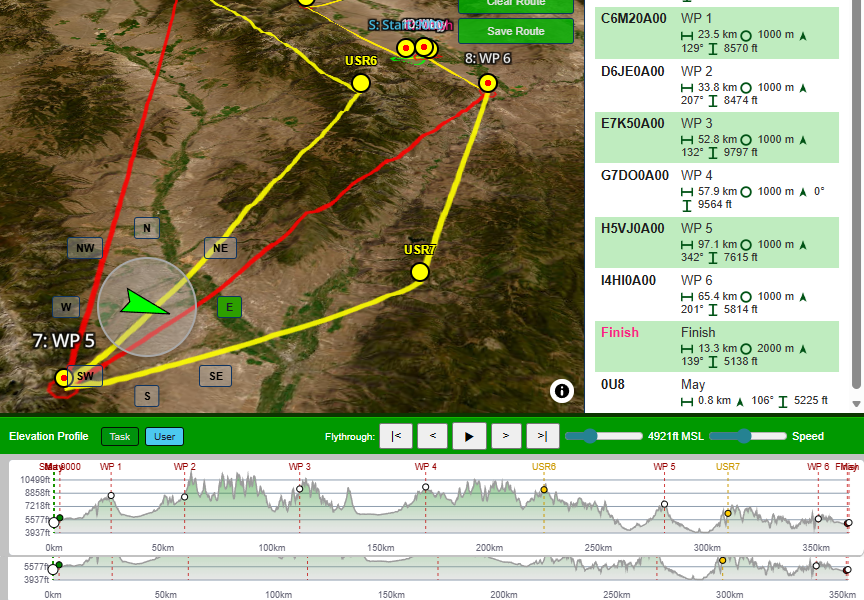Image resolution: width=864 pixels, height=600 pixels.
Task: Click WP 1 bearing arrow icon
Action: tap(803, 36)
